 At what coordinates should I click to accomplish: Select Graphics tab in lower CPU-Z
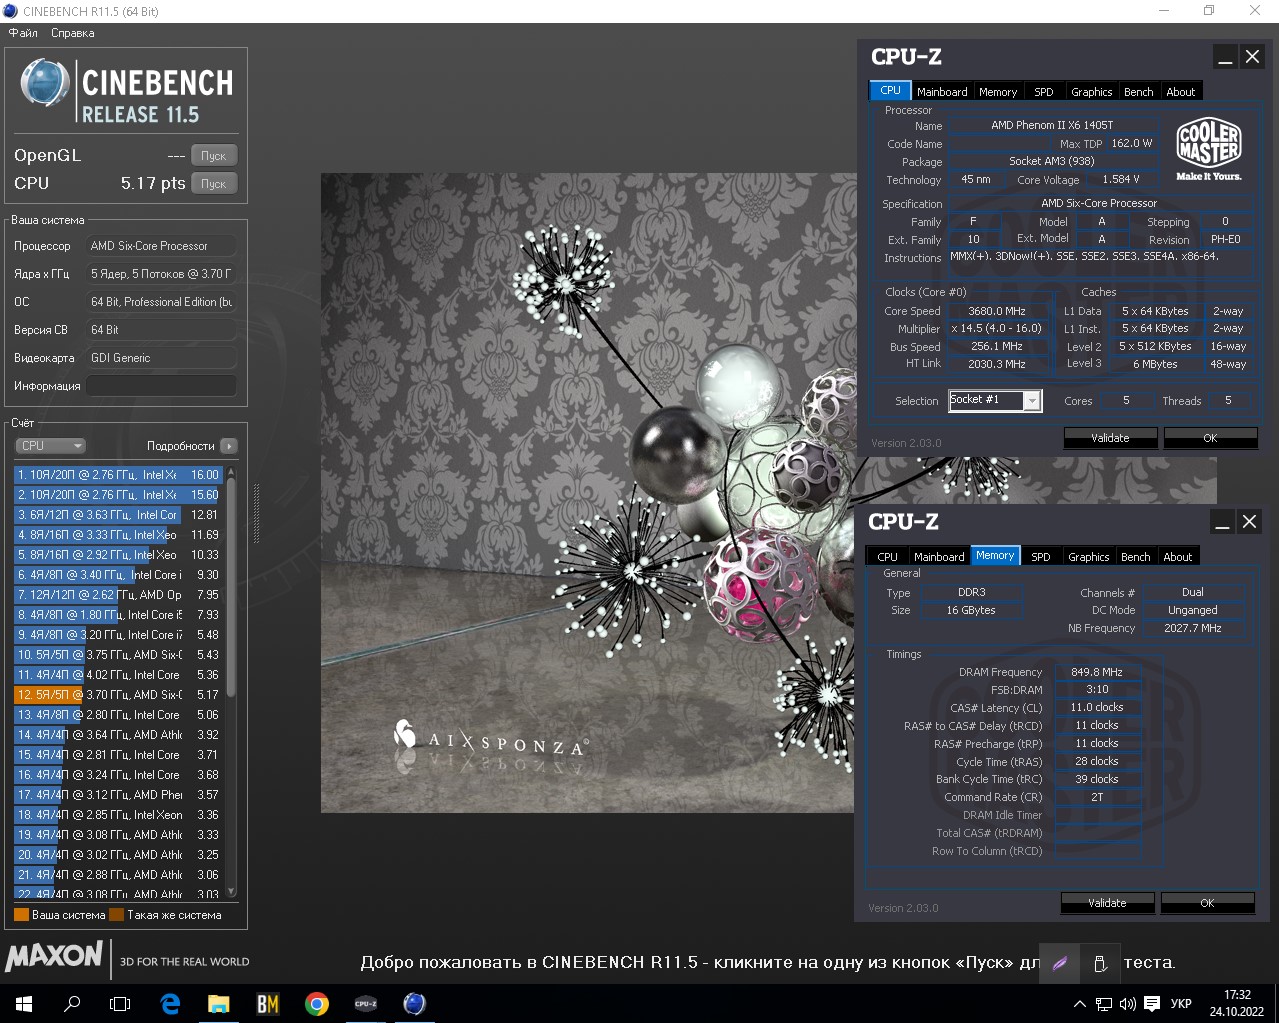coord(1089,556)
